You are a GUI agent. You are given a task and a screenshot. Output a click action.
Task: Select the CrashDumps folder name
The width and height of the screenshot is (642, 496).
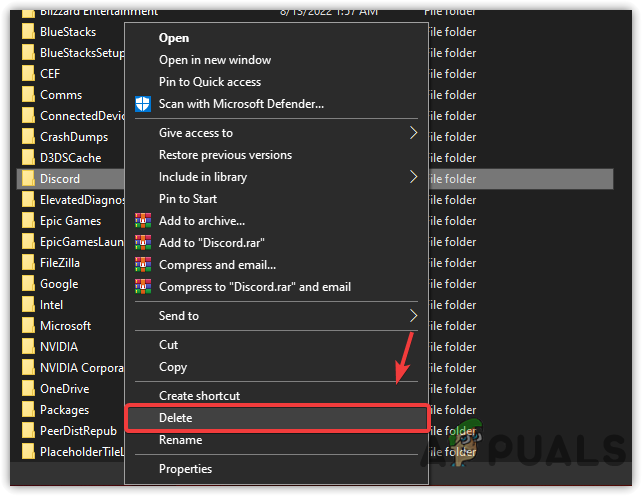coord(74,137)
